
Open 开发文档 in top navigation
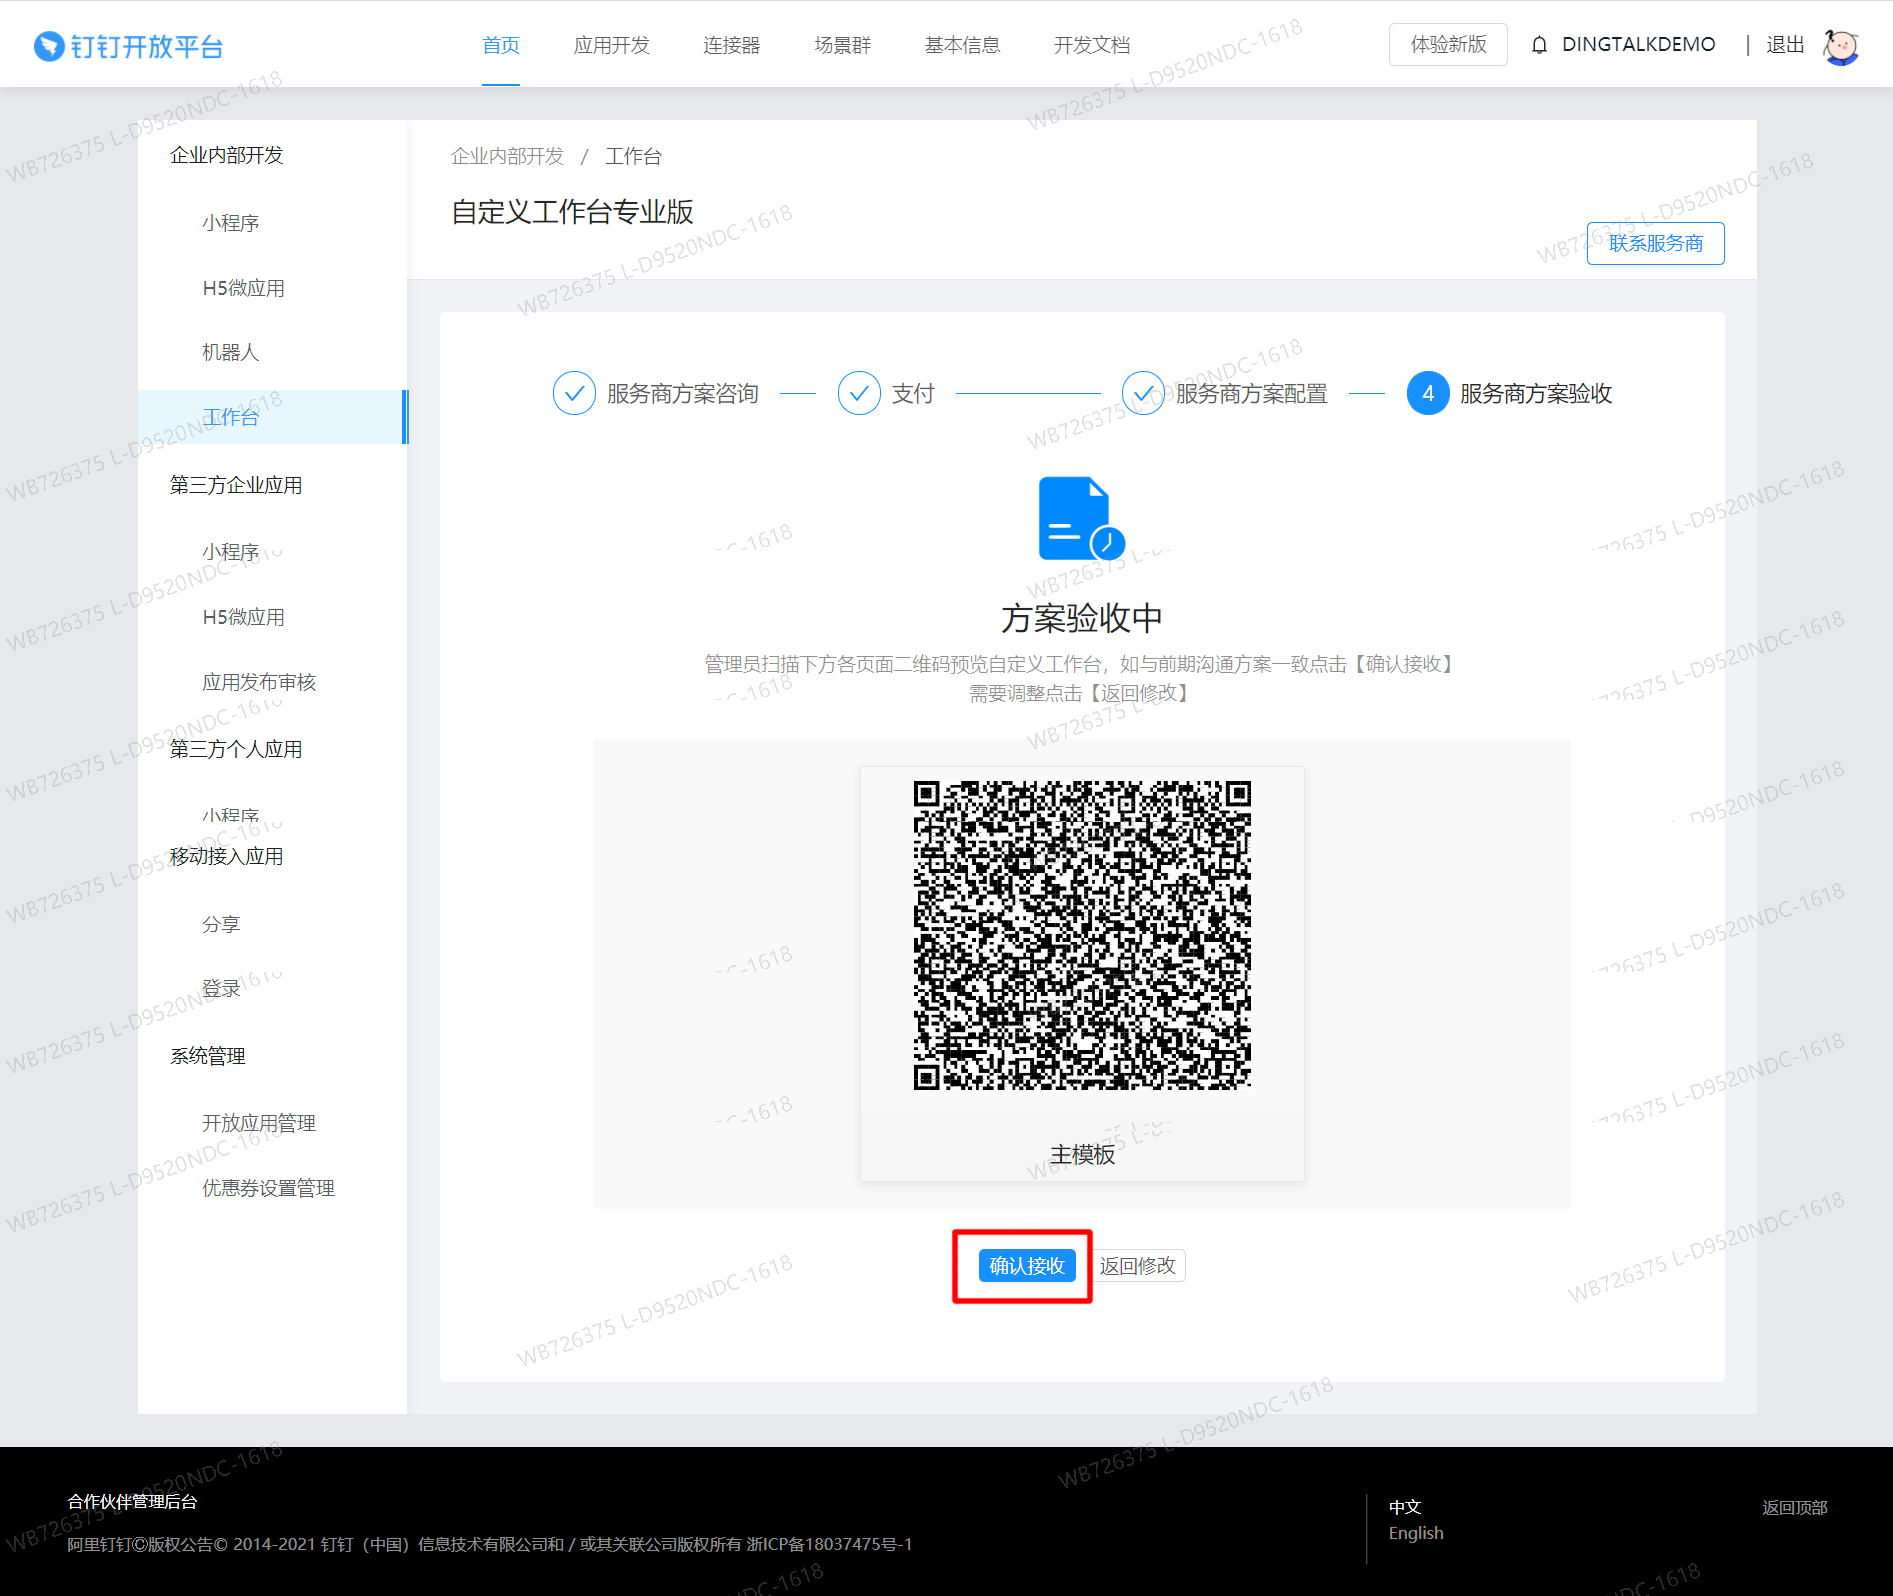tap(1092, 45)
